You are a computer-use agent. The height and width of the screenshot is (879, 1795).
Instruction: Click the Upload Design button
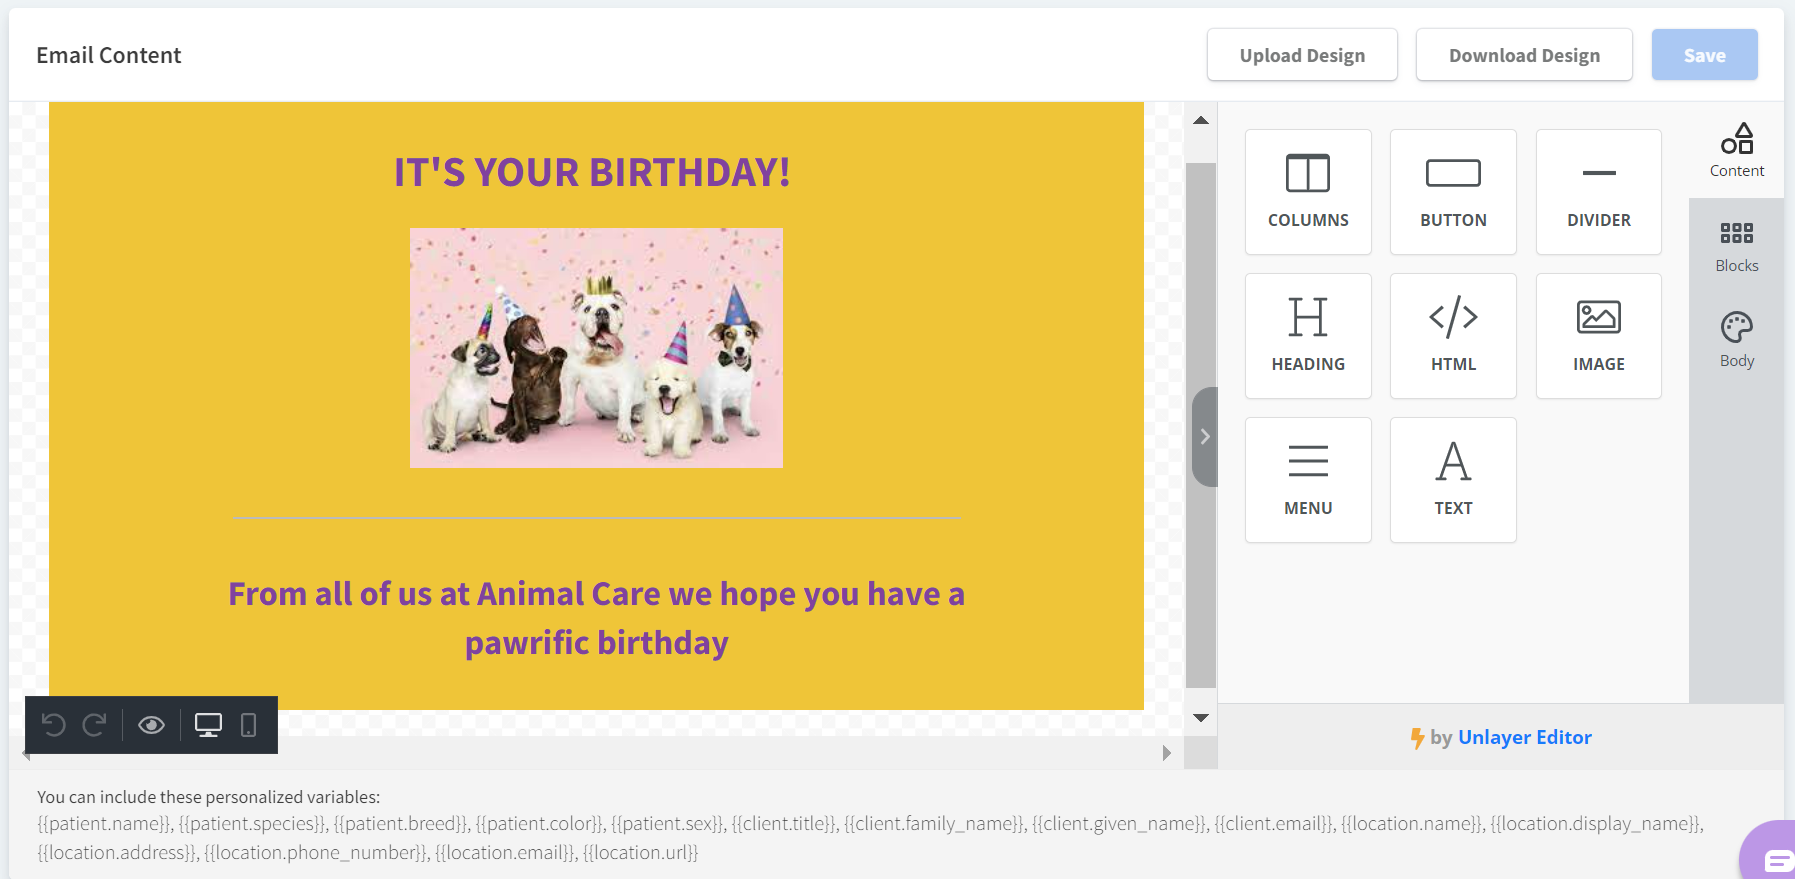(1302, 55)
